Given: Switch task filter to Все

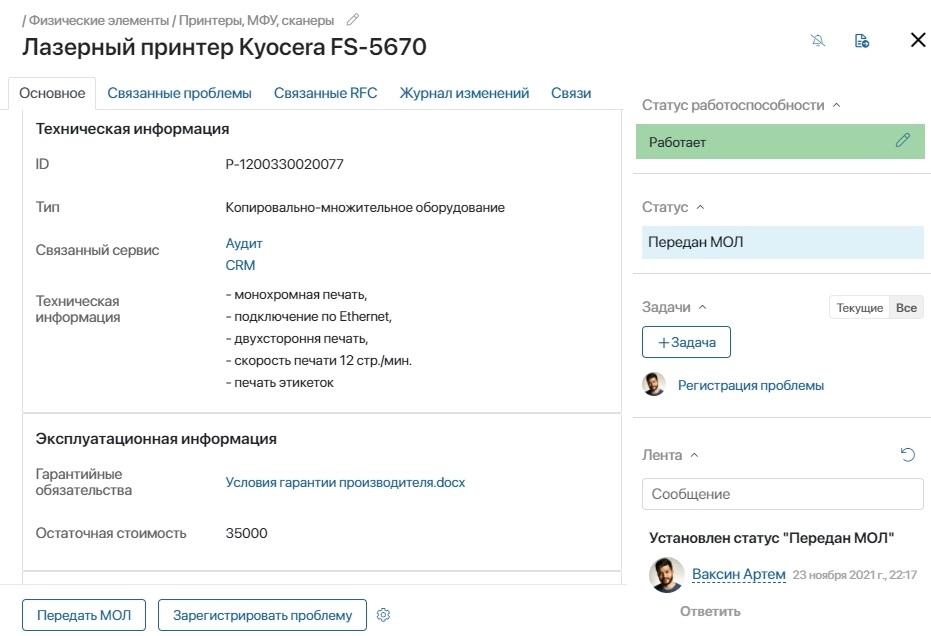Looking at the screenshot, I should click(x=906, y=308).
